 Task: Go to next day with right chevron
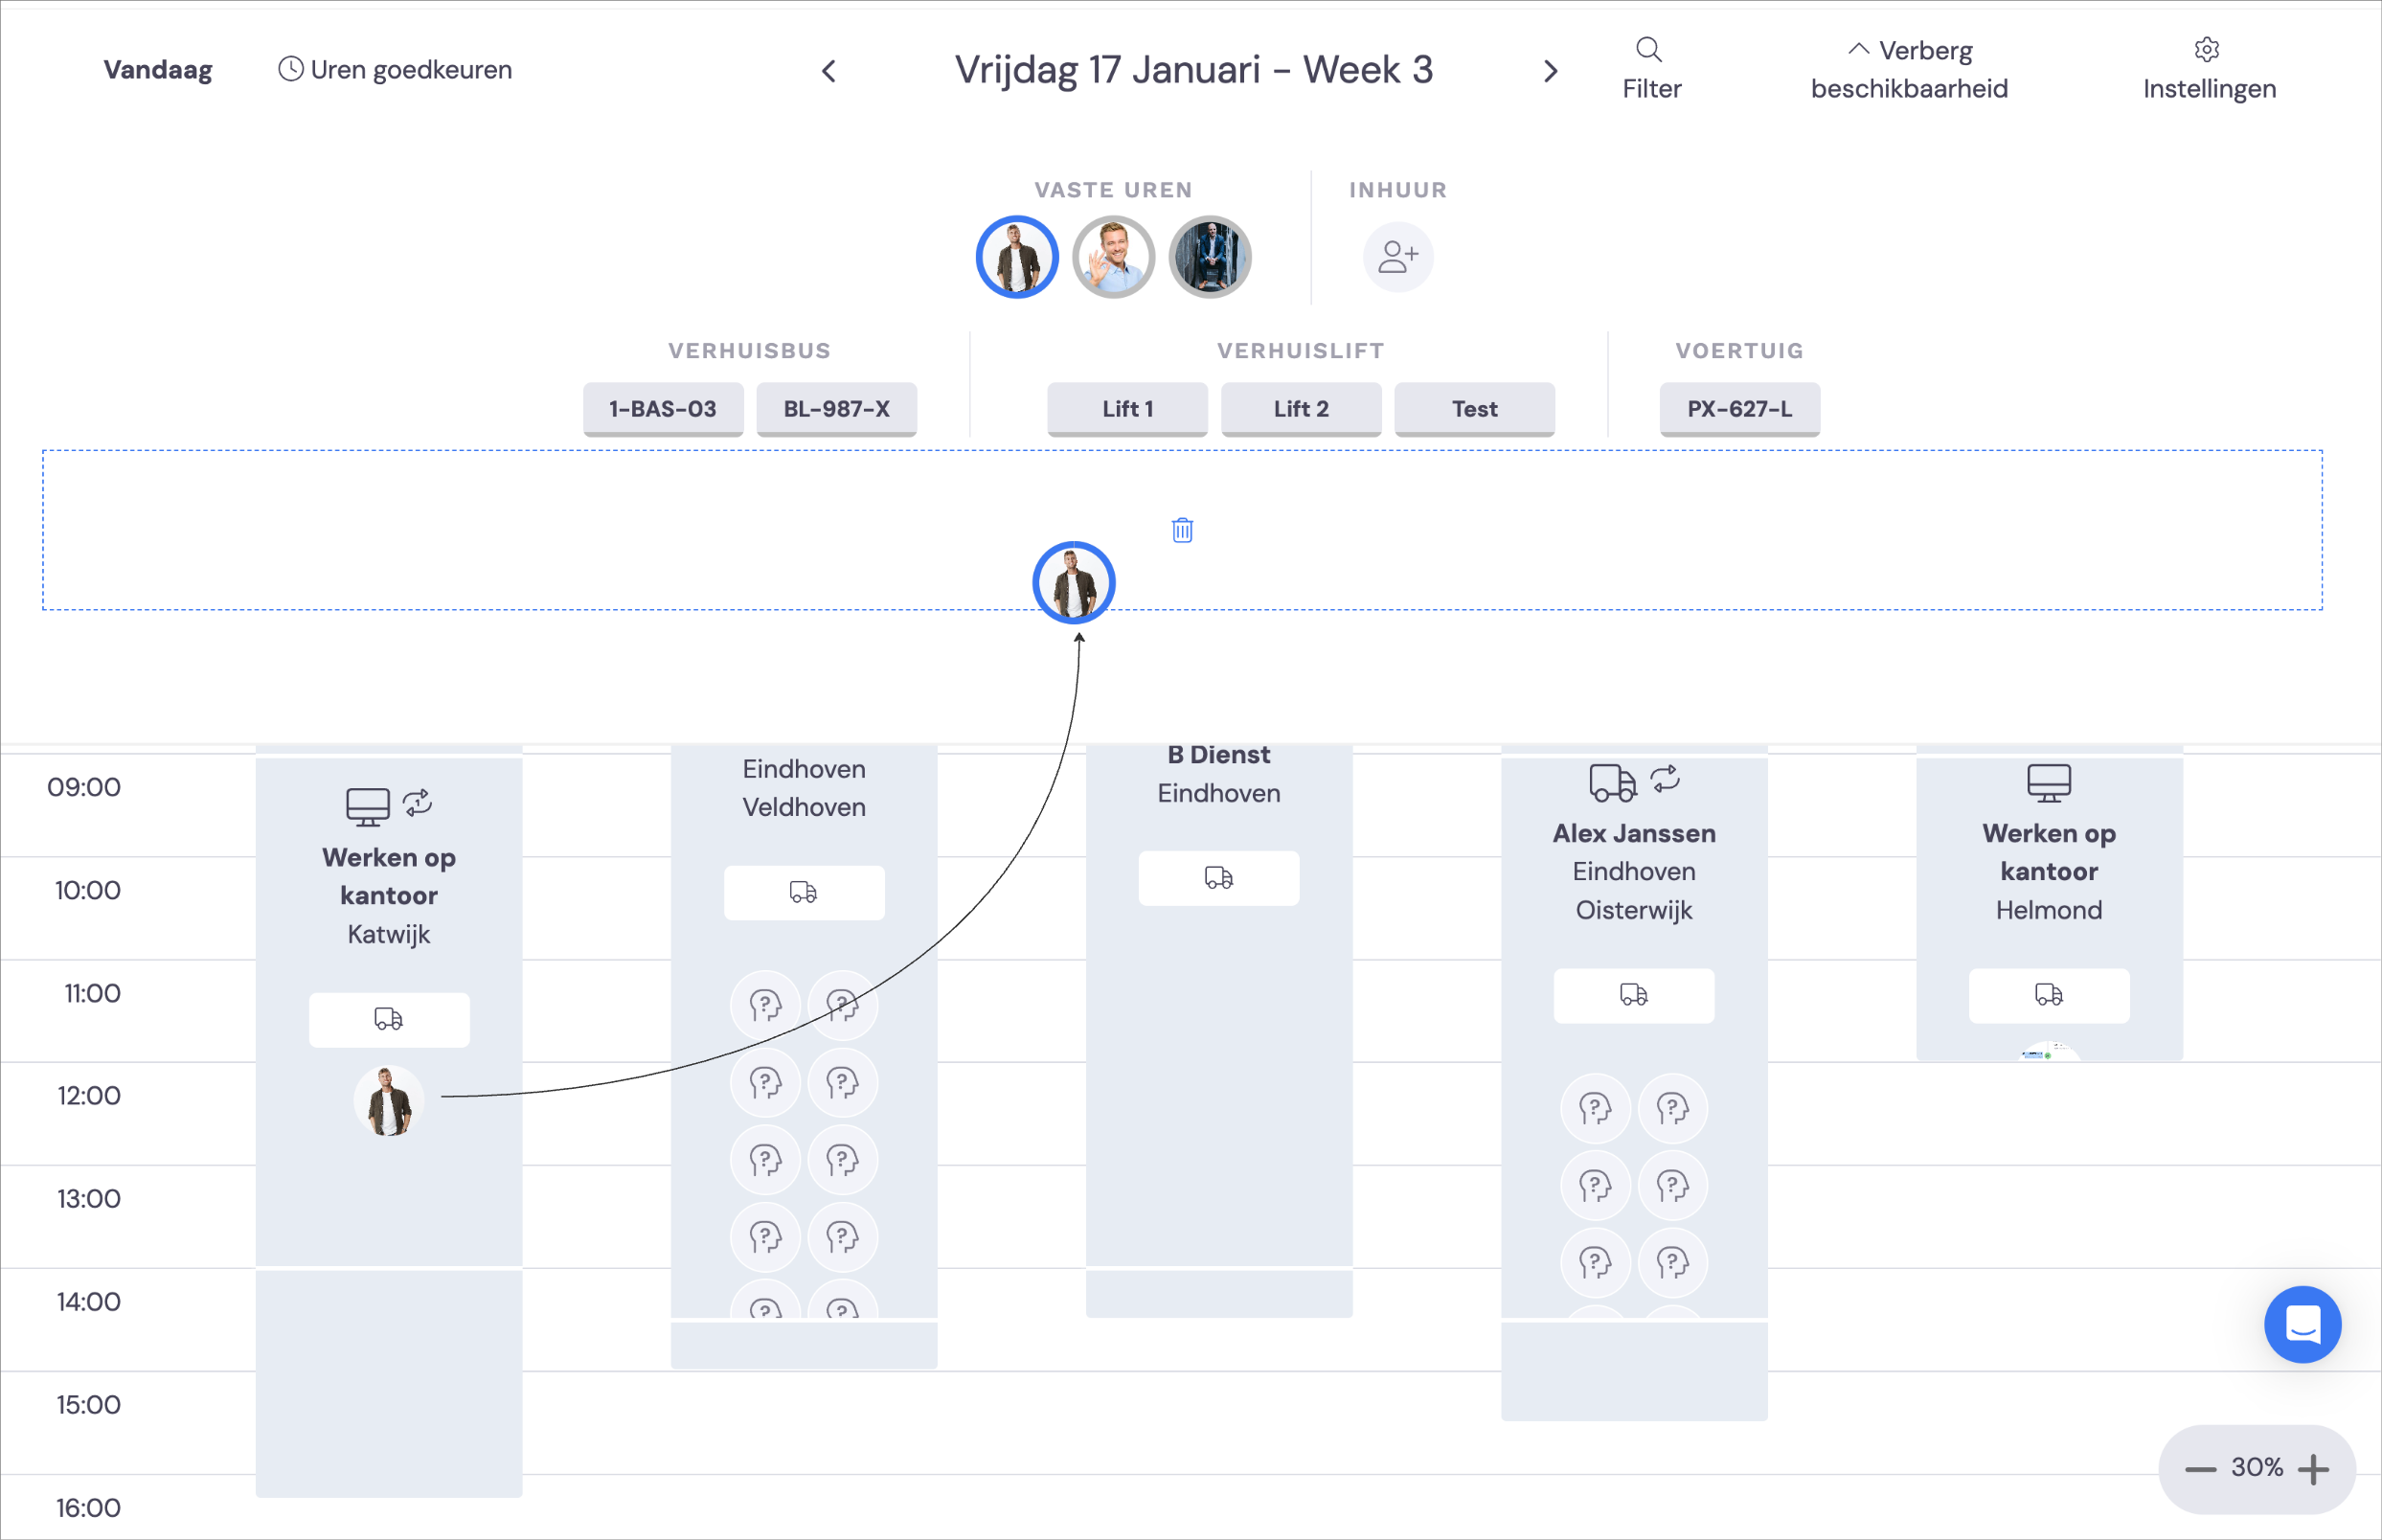(x=1550, y=71)
